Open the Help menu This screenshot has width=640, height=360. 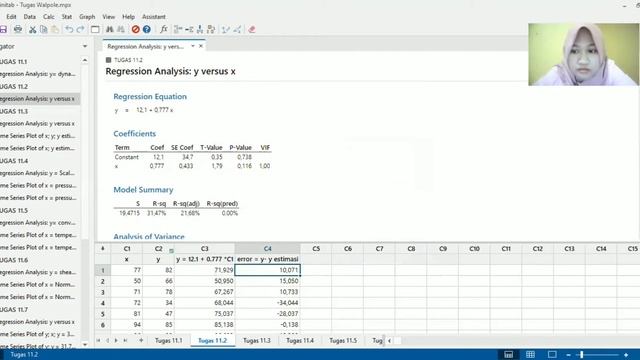pos(128,17)
